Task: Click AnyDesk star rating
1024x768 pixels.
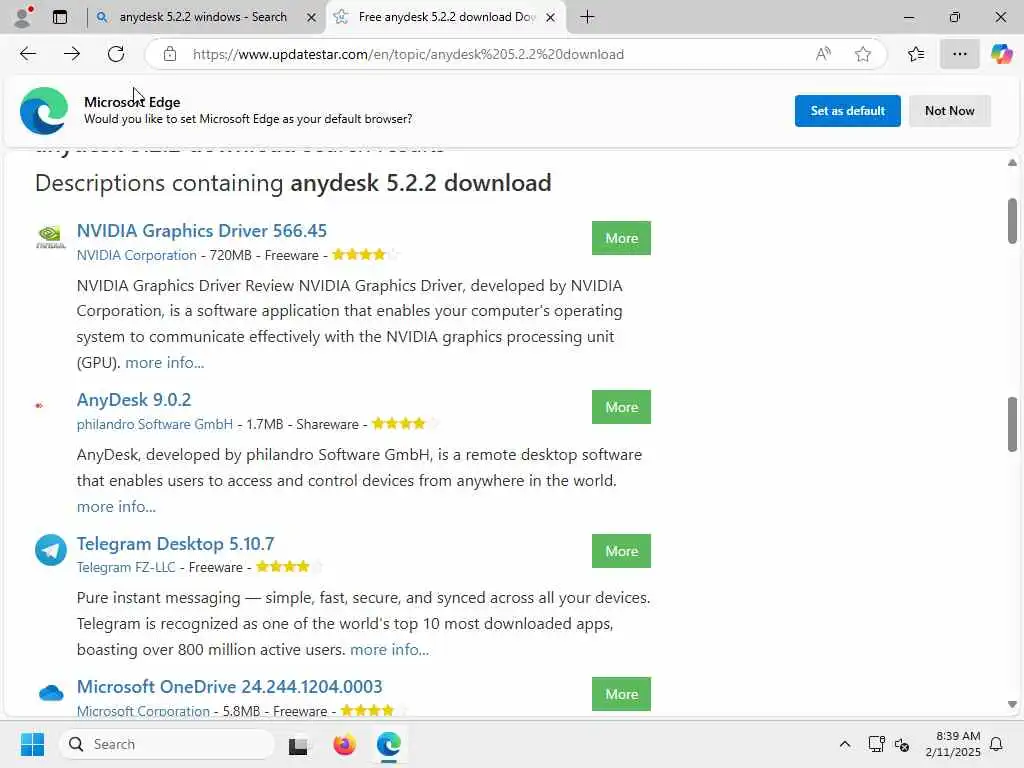Action: pos(405,424)
